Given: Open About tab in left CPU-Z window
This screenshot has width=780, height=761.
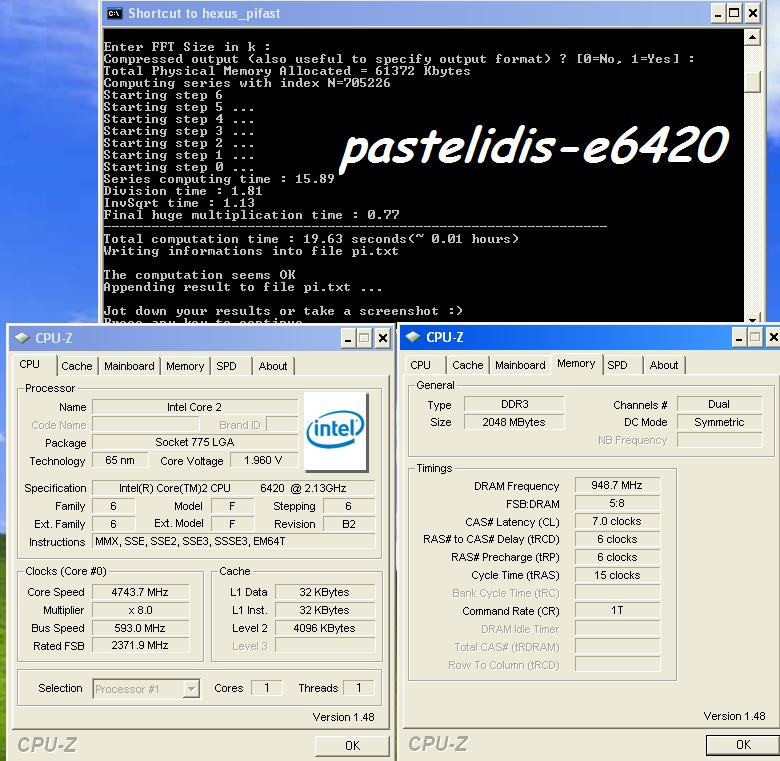Looking at the screenshot, I should coord(273,366).
